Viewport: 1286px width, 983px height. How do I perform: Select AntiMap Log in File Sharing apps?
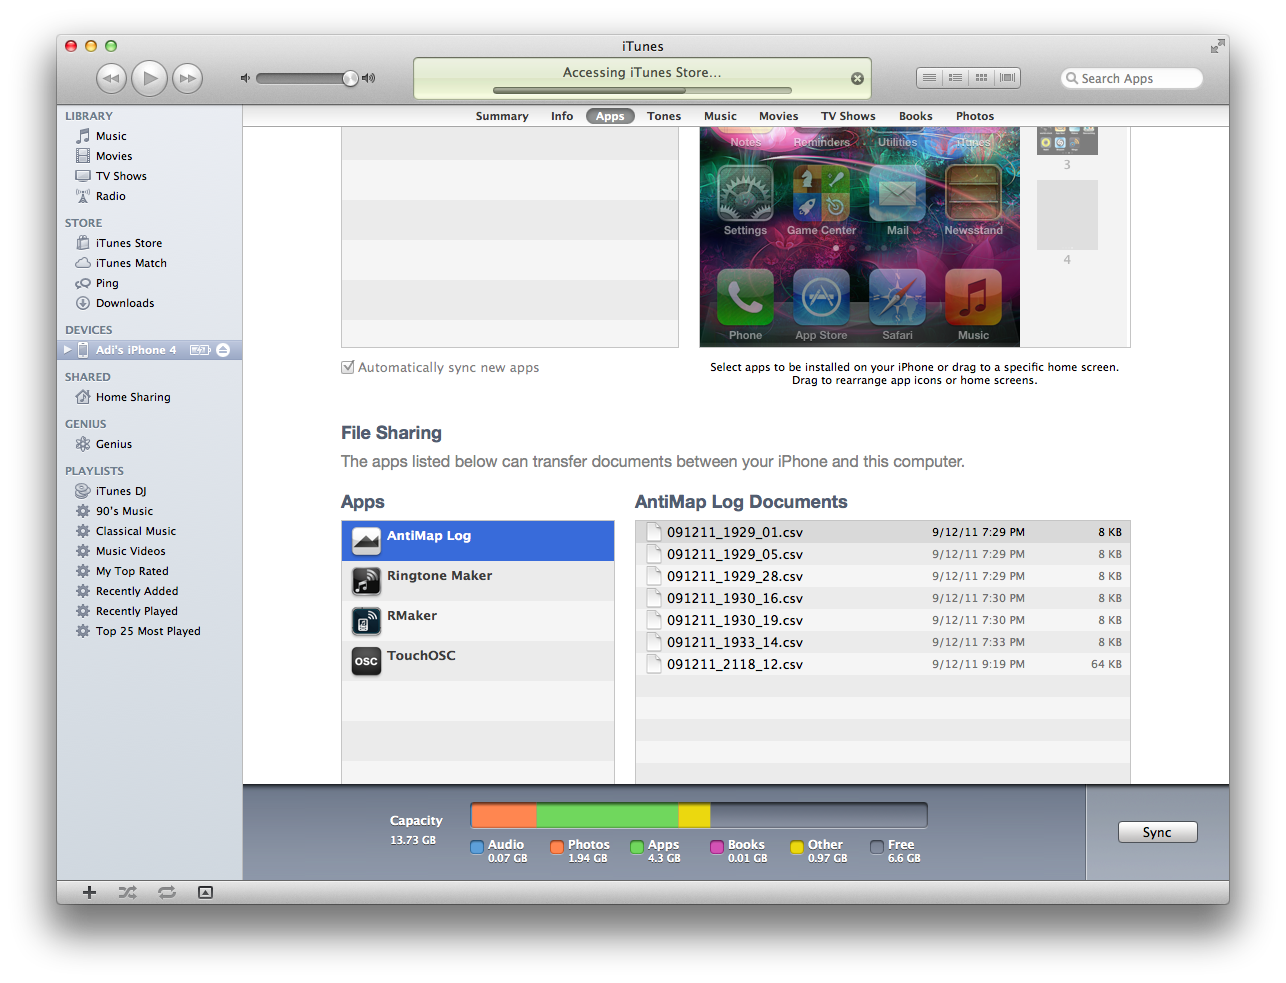point(478,541)
